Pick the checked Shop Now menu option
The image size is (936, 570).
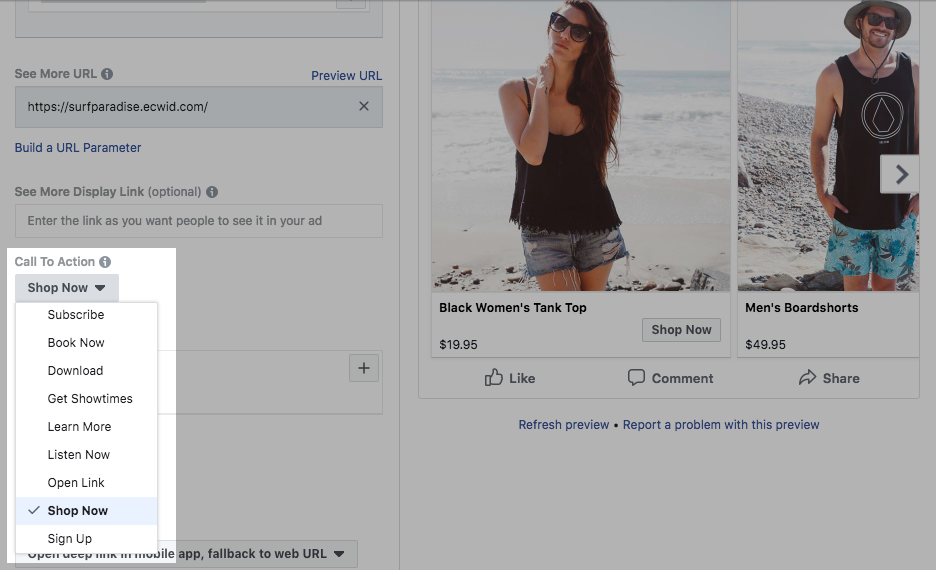pos(78,511)
